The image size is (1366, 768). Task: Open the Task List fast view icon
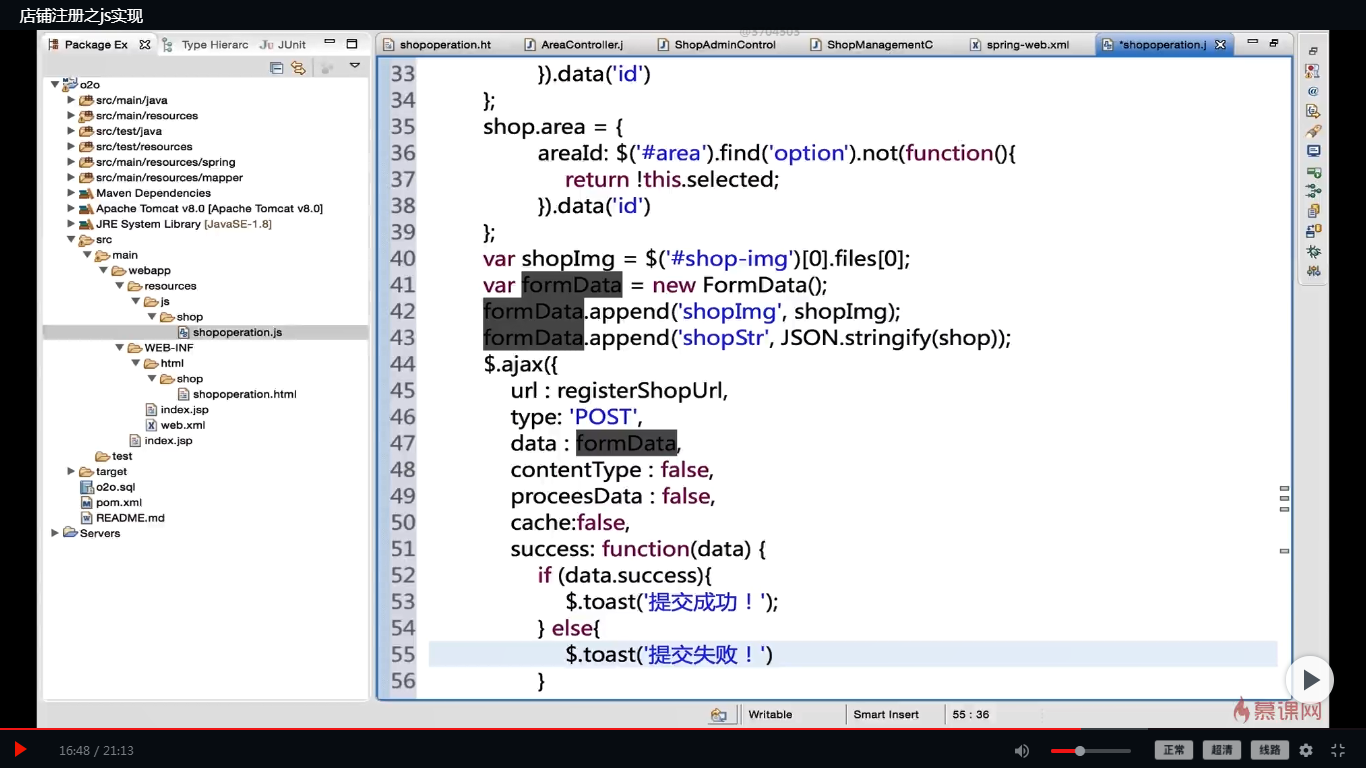[x=1313, y=71]
